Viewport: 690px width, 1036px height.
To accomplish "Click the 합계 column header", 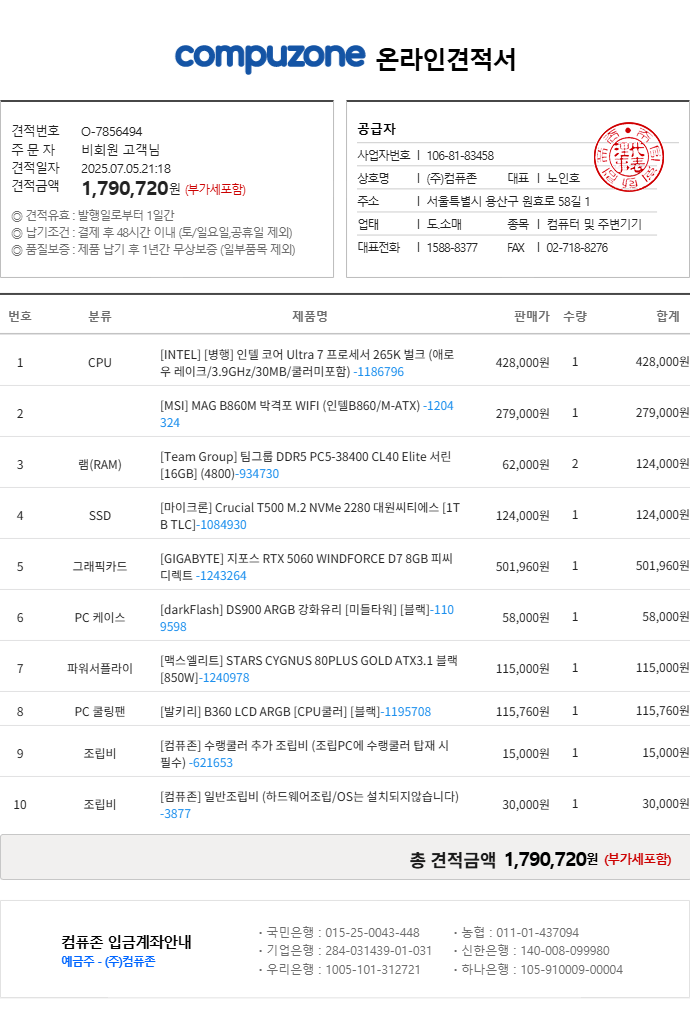I will [x=668, y=316].
